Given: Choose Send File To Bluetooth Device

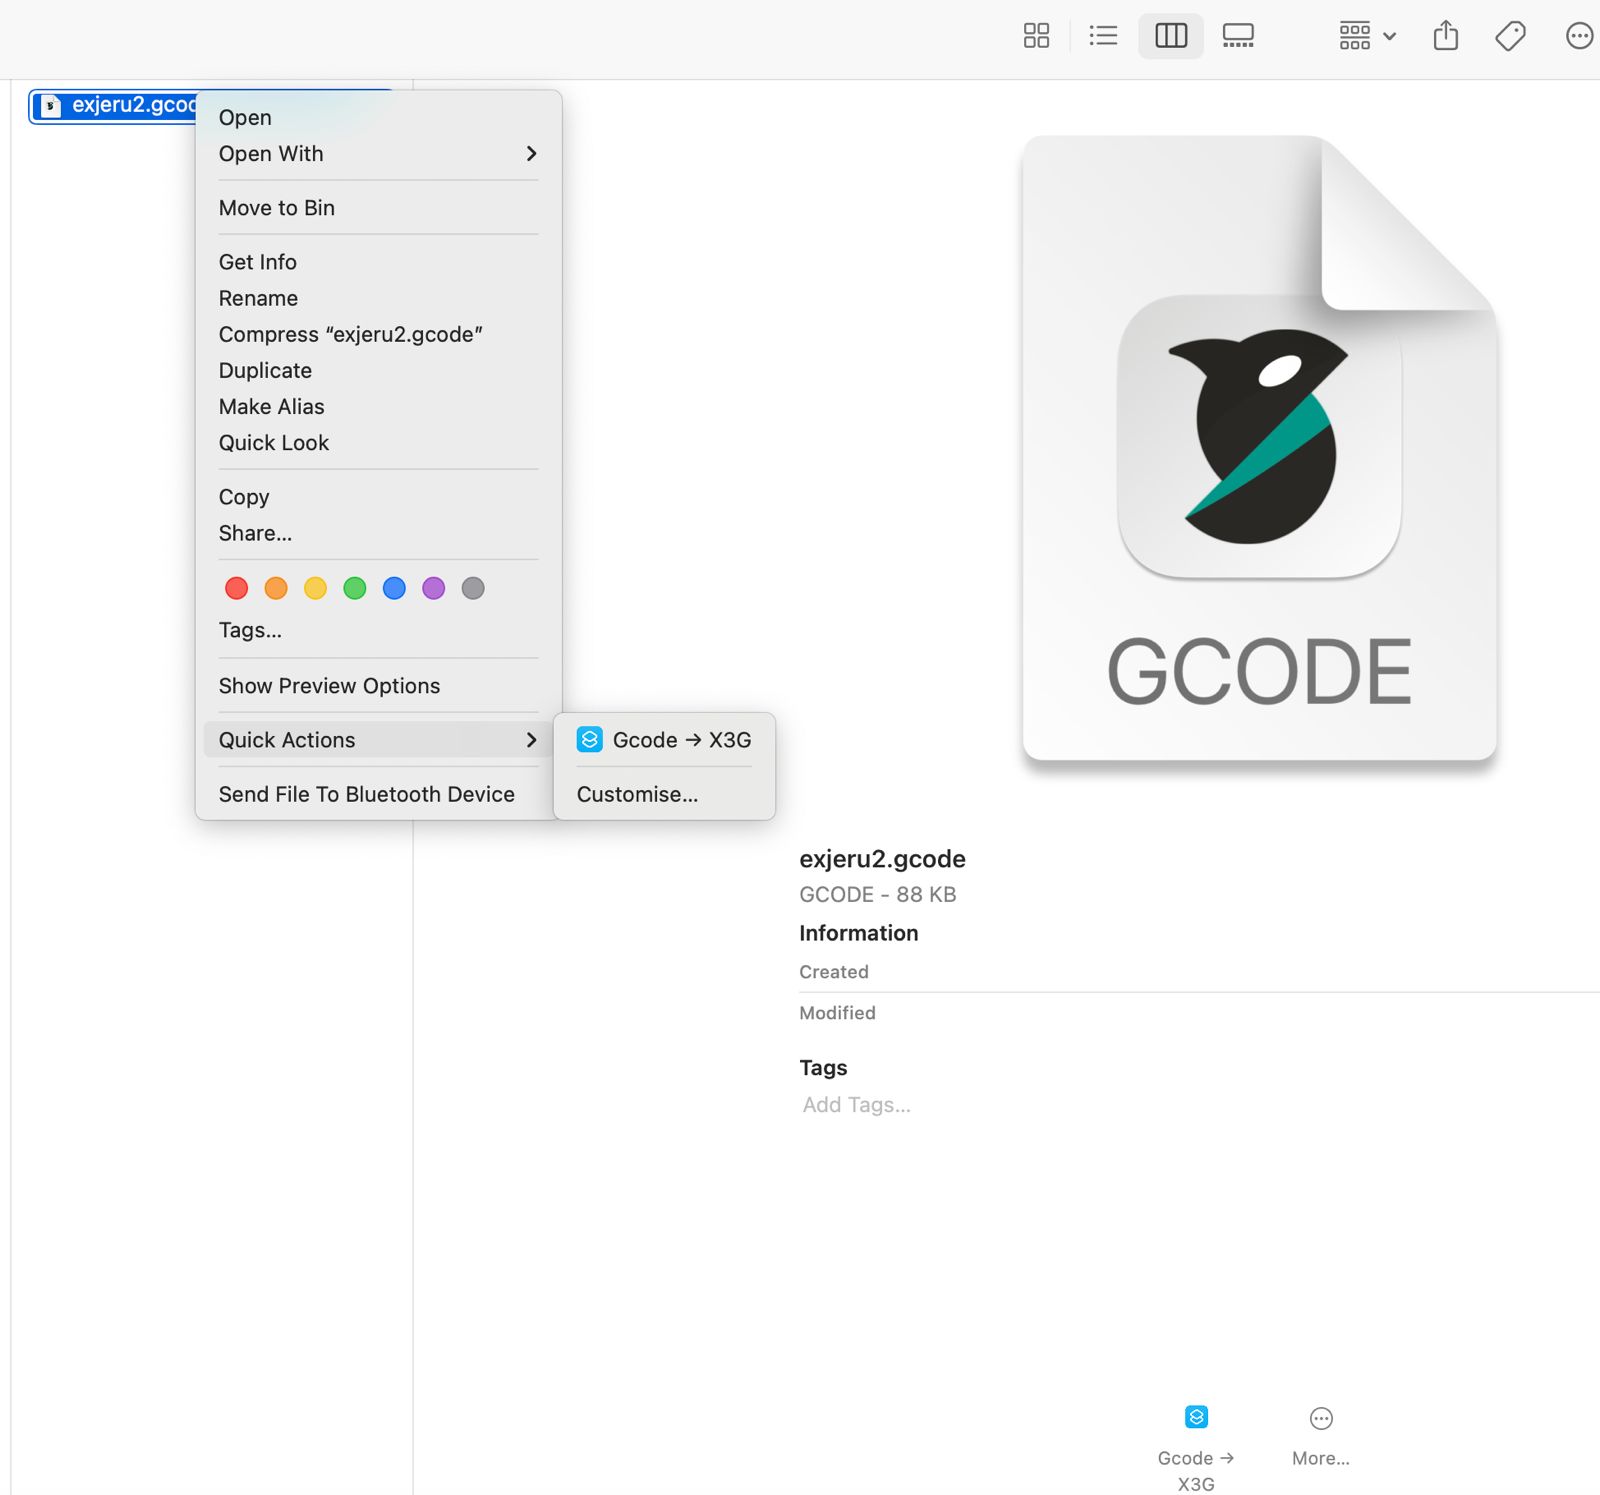Looking at the screenshot, I should (366, 794).
